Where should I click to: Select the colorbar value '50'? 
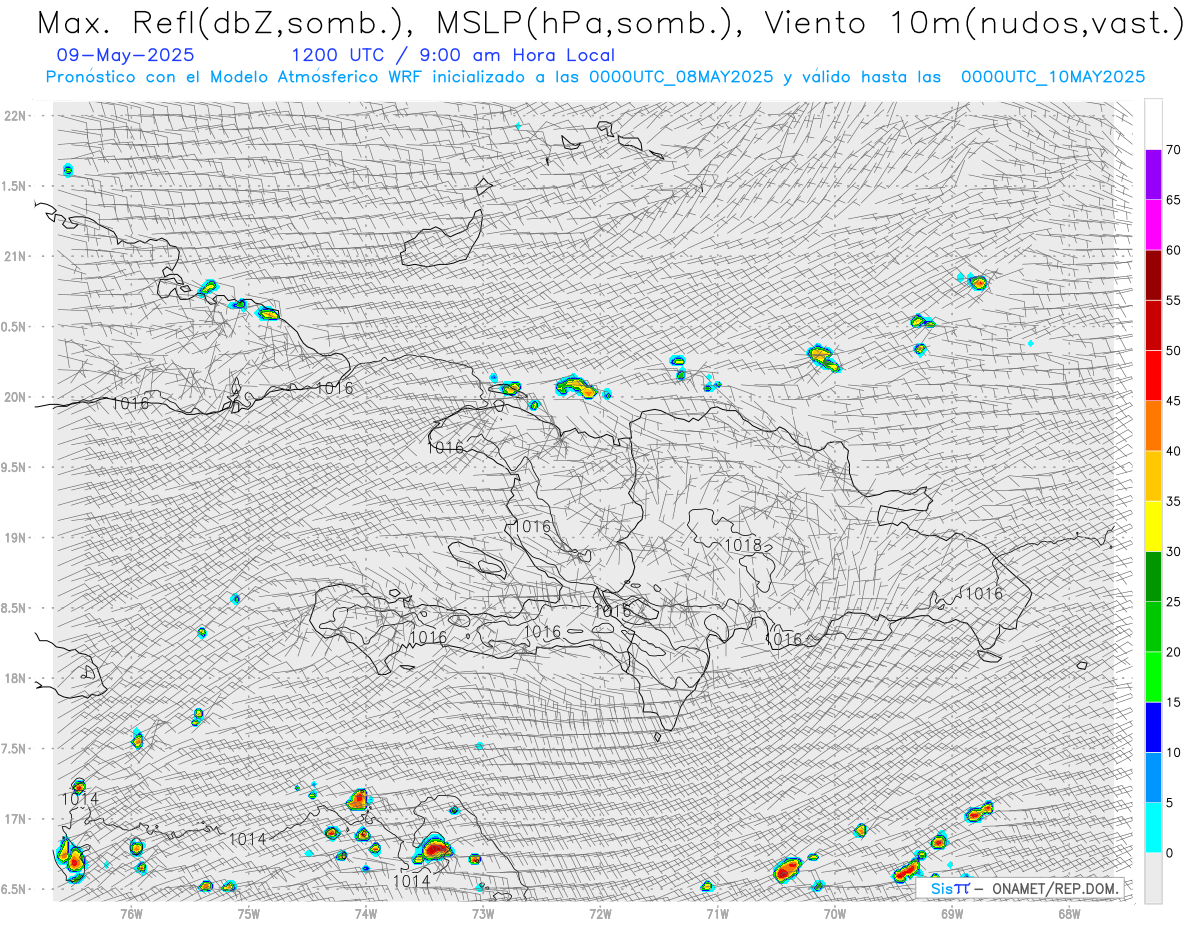click(x=1174, y=351)
